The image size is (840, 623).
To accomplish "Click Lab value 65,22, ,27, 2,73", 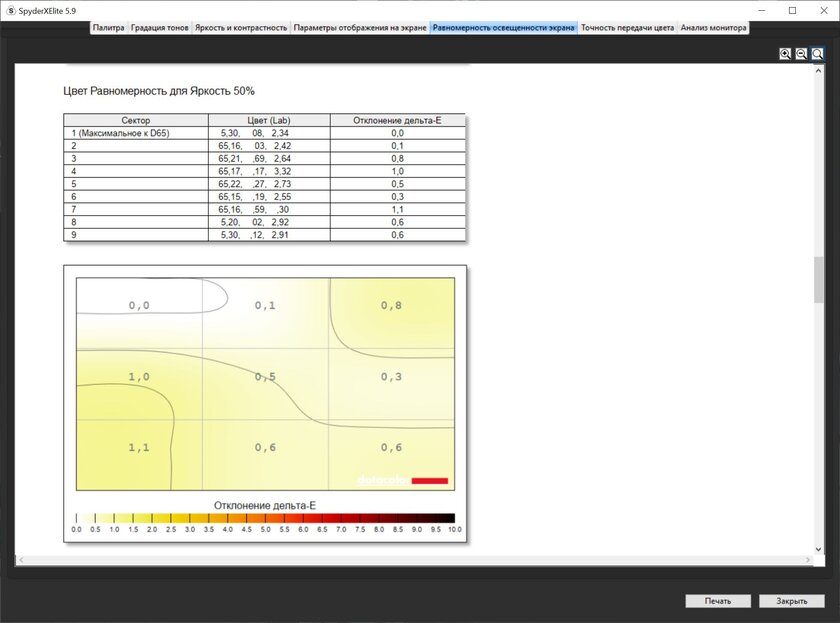I will coord(254,184).
